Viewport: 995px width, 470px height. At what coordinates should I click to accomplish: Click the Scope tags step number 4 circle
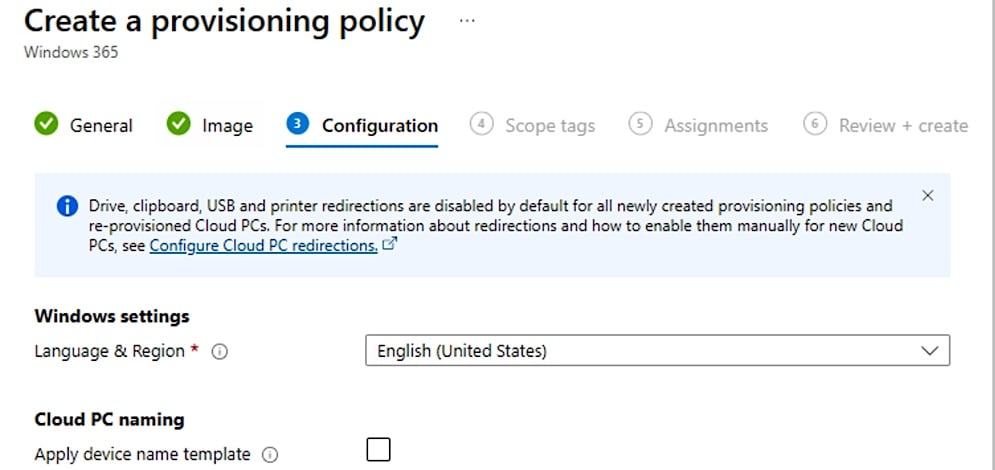481,124
